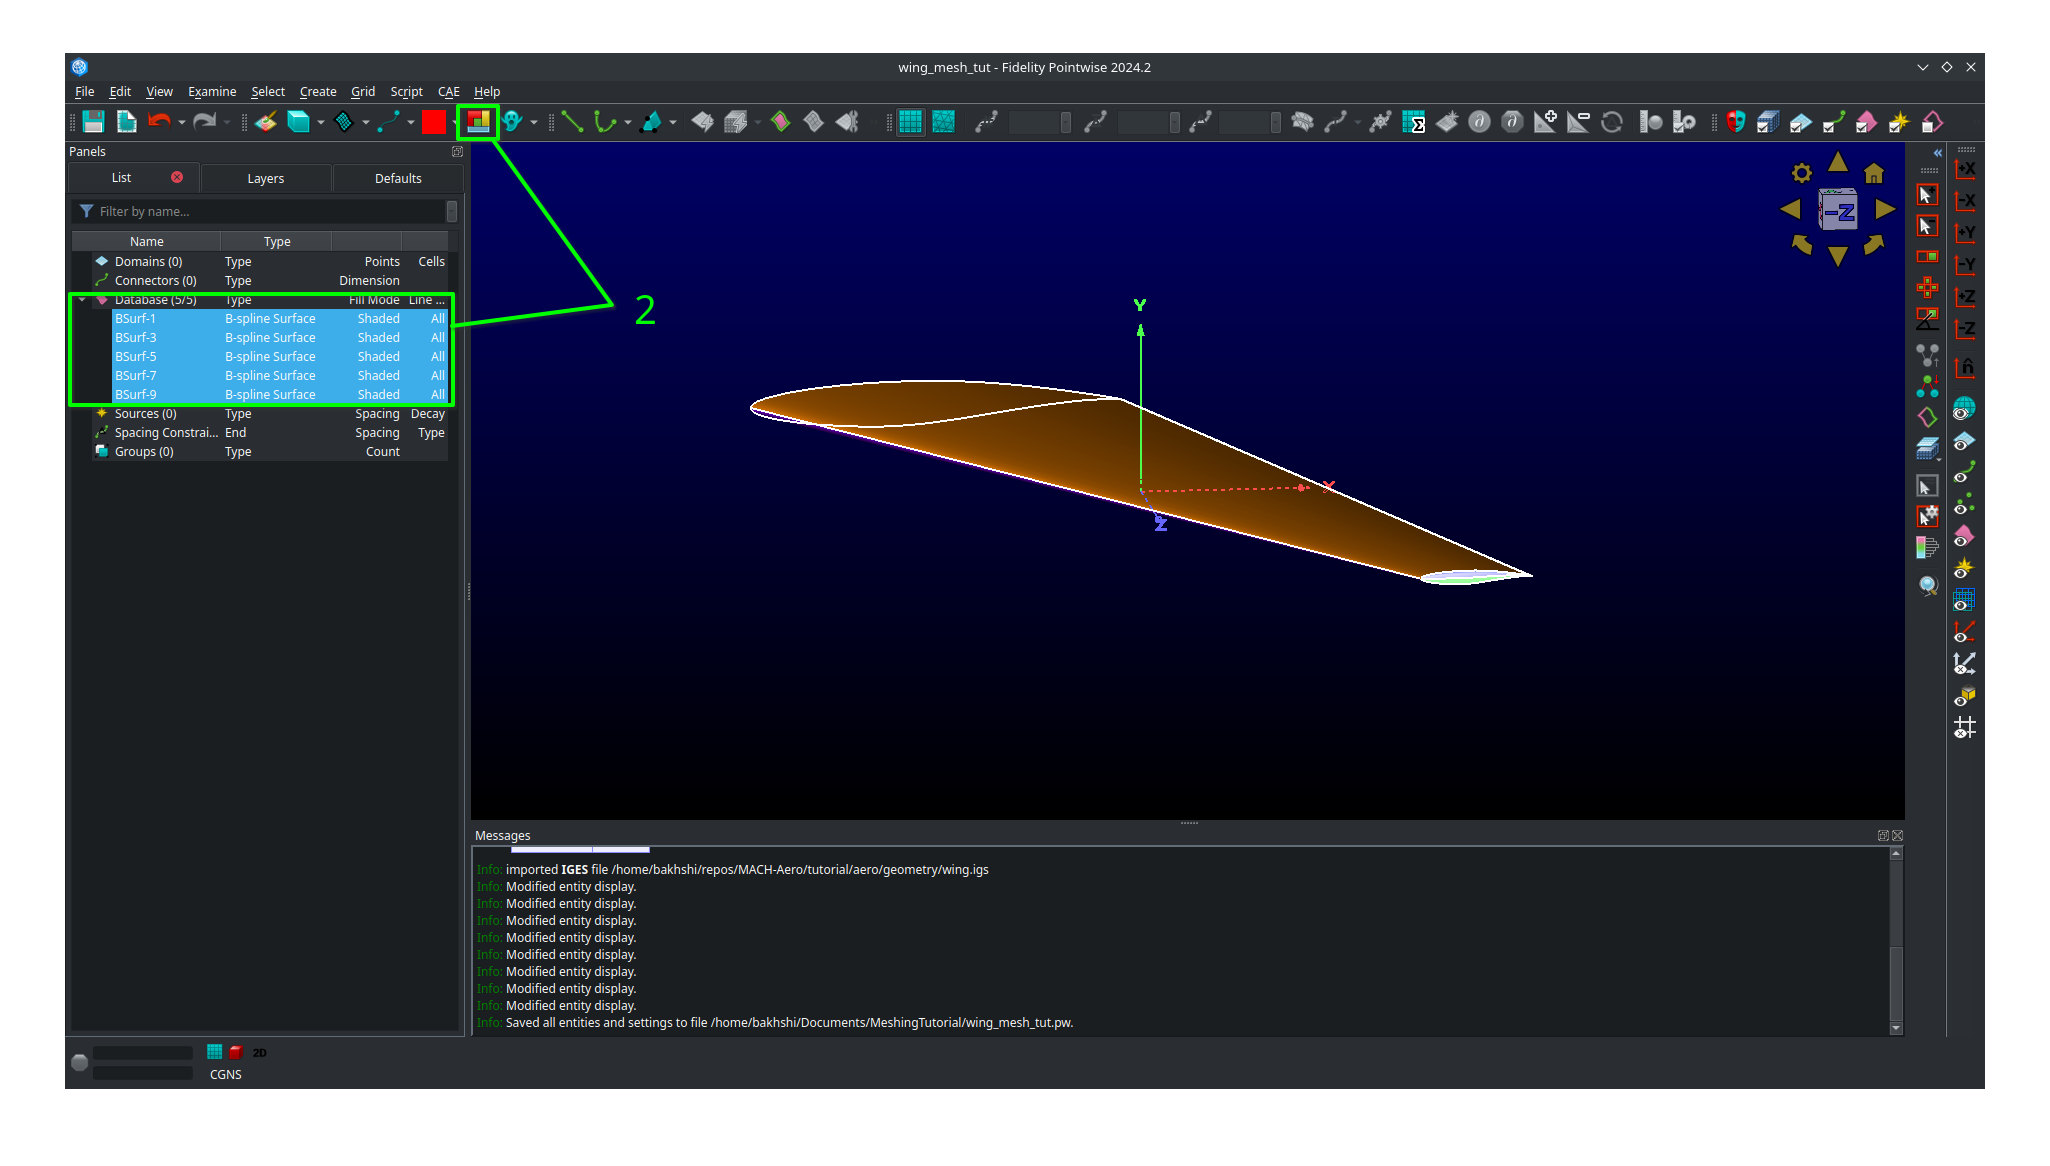Collapse the right toolbar with the chevron
The height and width of the screenshot is (1166, 2050).
point(1938,152)
